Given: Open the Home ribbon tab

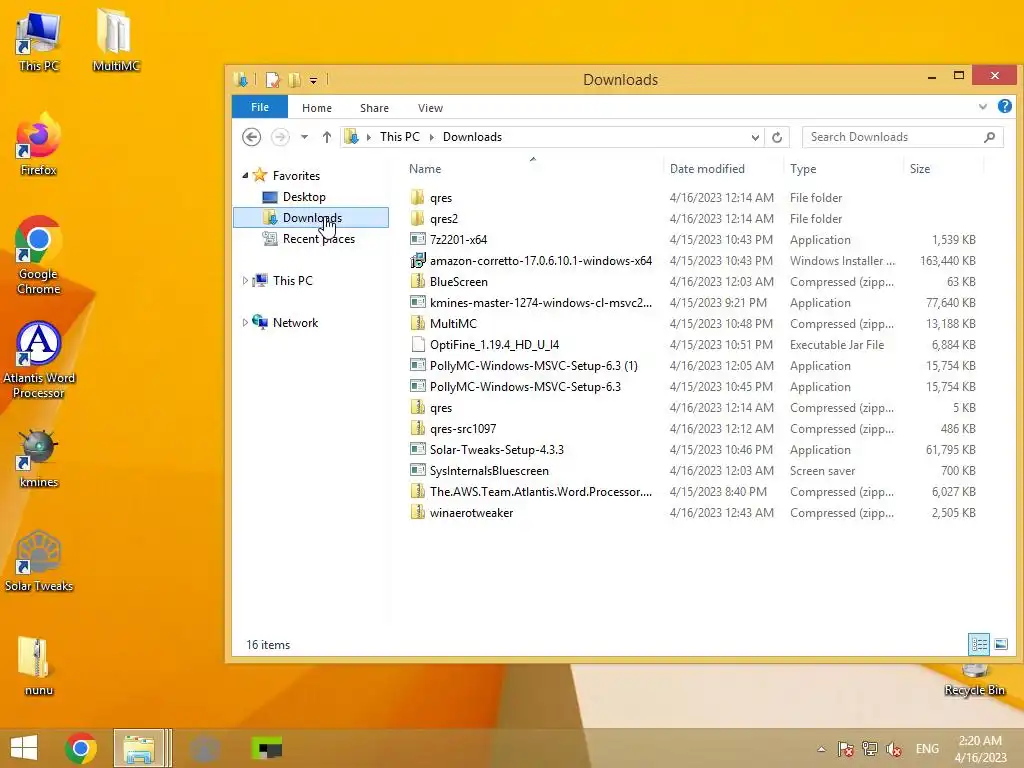Looking at the screenshot, I should pos(317,108).
